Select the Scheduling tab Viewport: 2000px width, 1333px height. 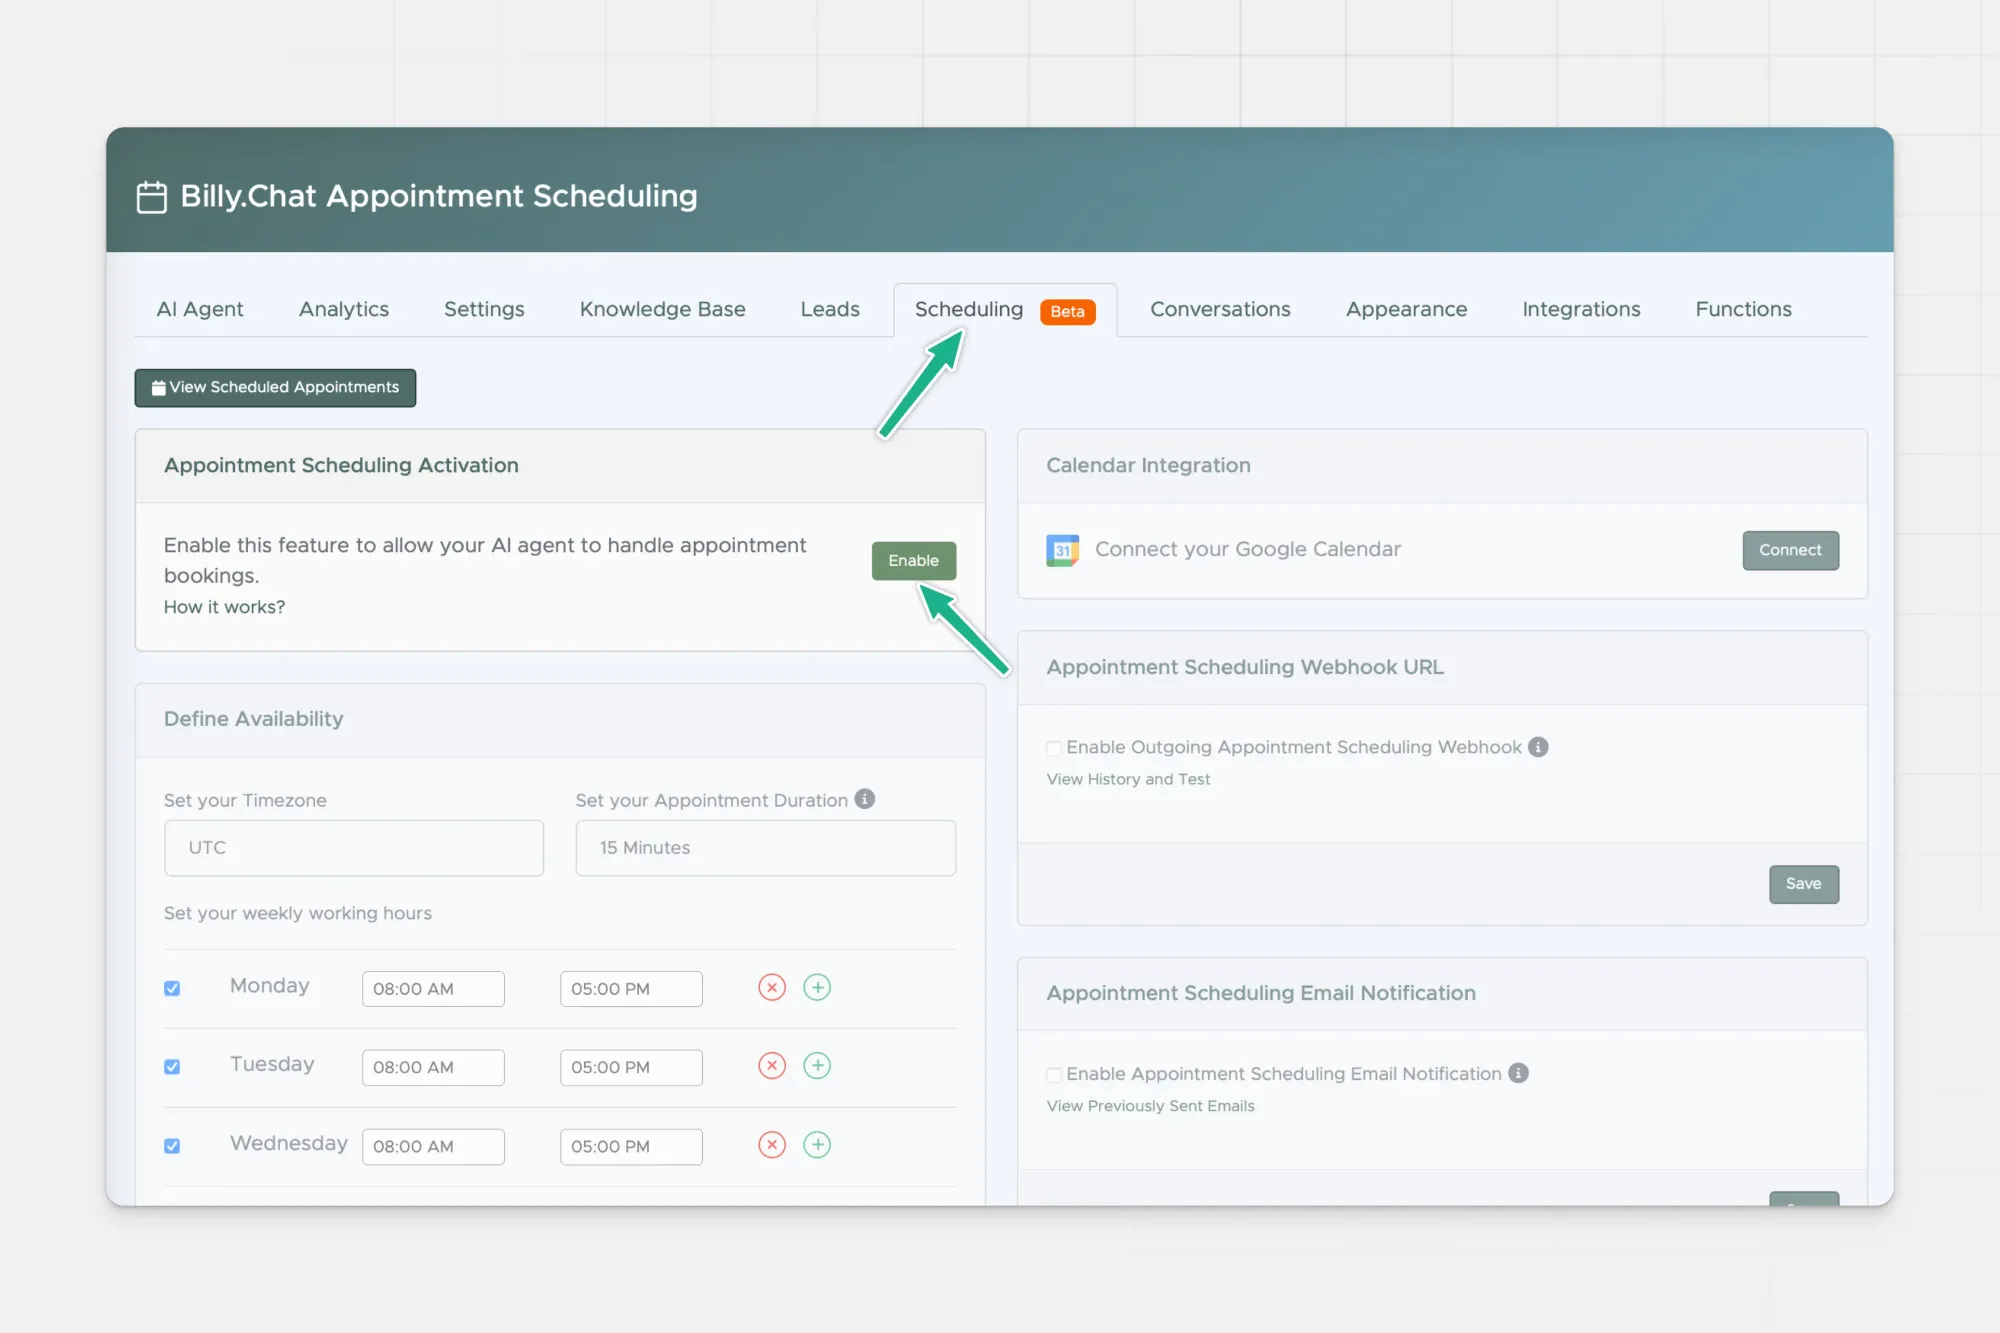(1005, 310)
